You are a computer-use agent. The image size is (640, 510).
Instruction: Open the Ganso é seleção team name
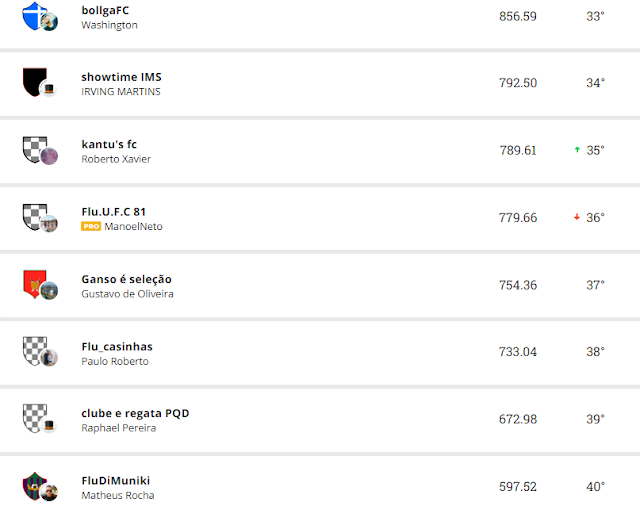click(x=126, y=279)
